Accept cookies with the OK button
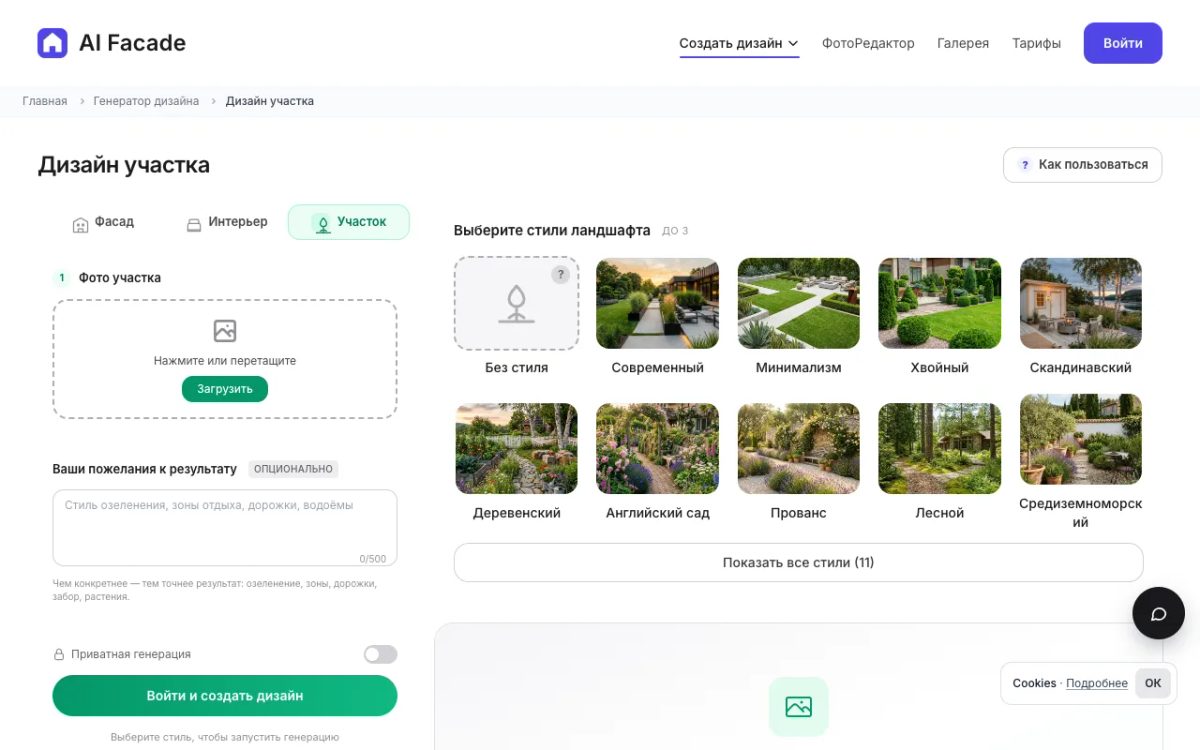 pyautogui.click(x=1153, y=683)
